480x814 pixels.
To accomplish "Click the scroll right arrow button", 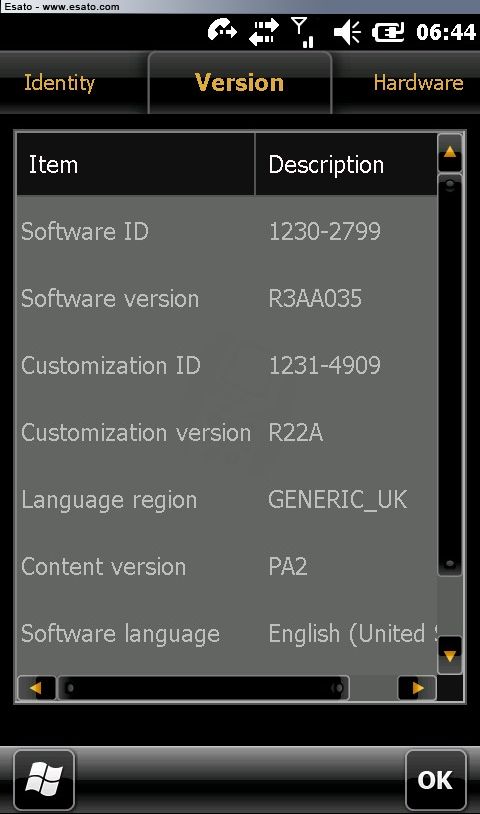I will tap(417, 688).
